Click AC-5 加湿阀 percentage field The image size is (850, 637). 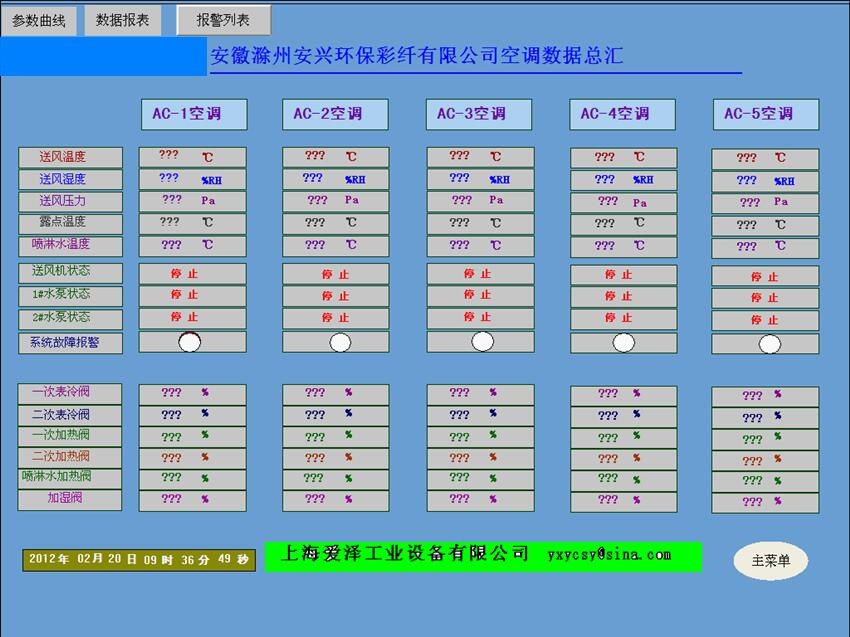765,503
